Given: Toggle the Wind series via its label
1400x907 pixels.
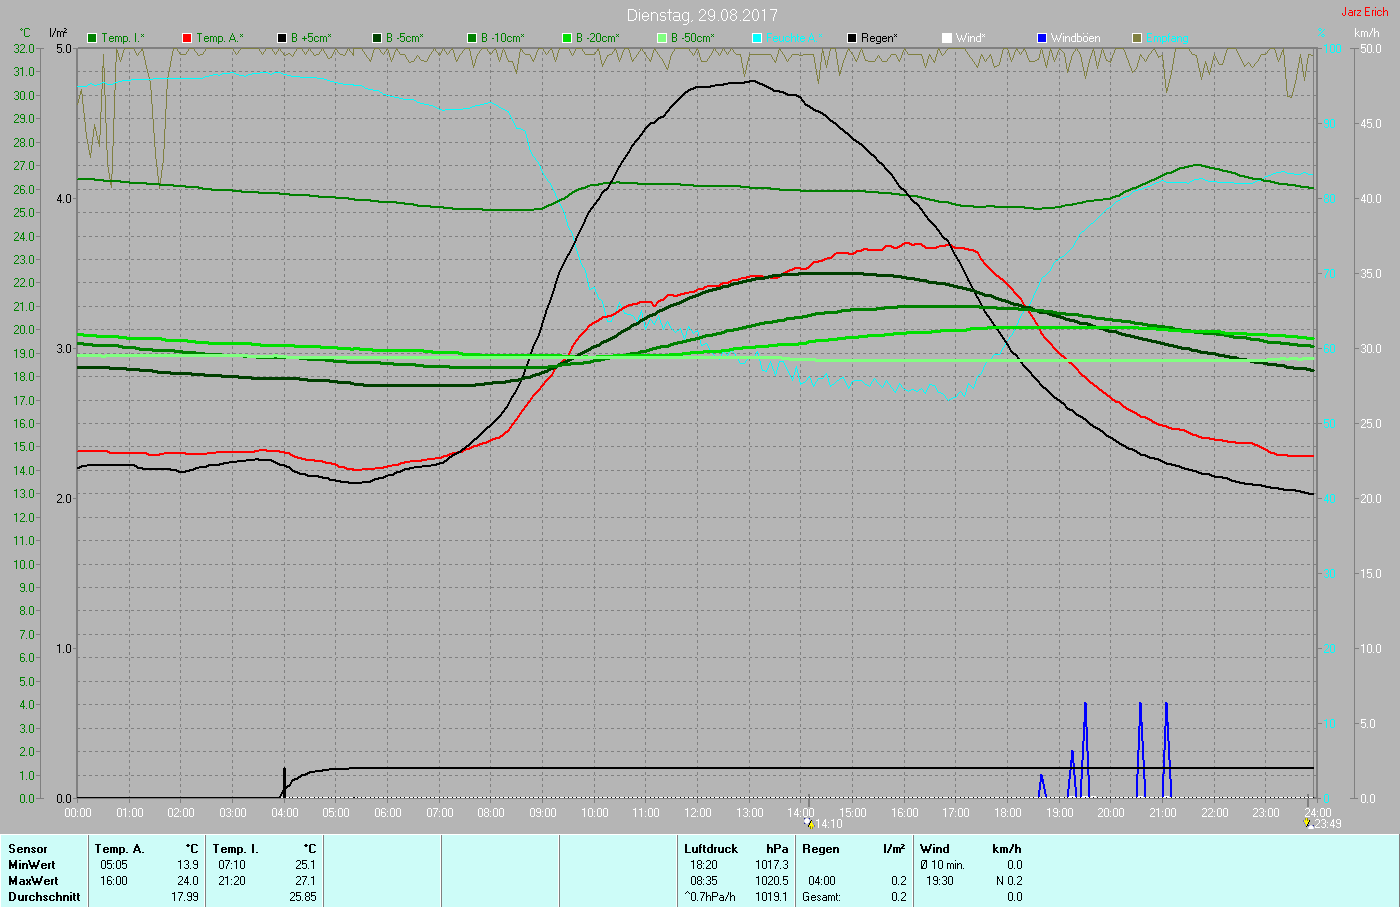Looking at the screenshot, I should click(970, 38).
